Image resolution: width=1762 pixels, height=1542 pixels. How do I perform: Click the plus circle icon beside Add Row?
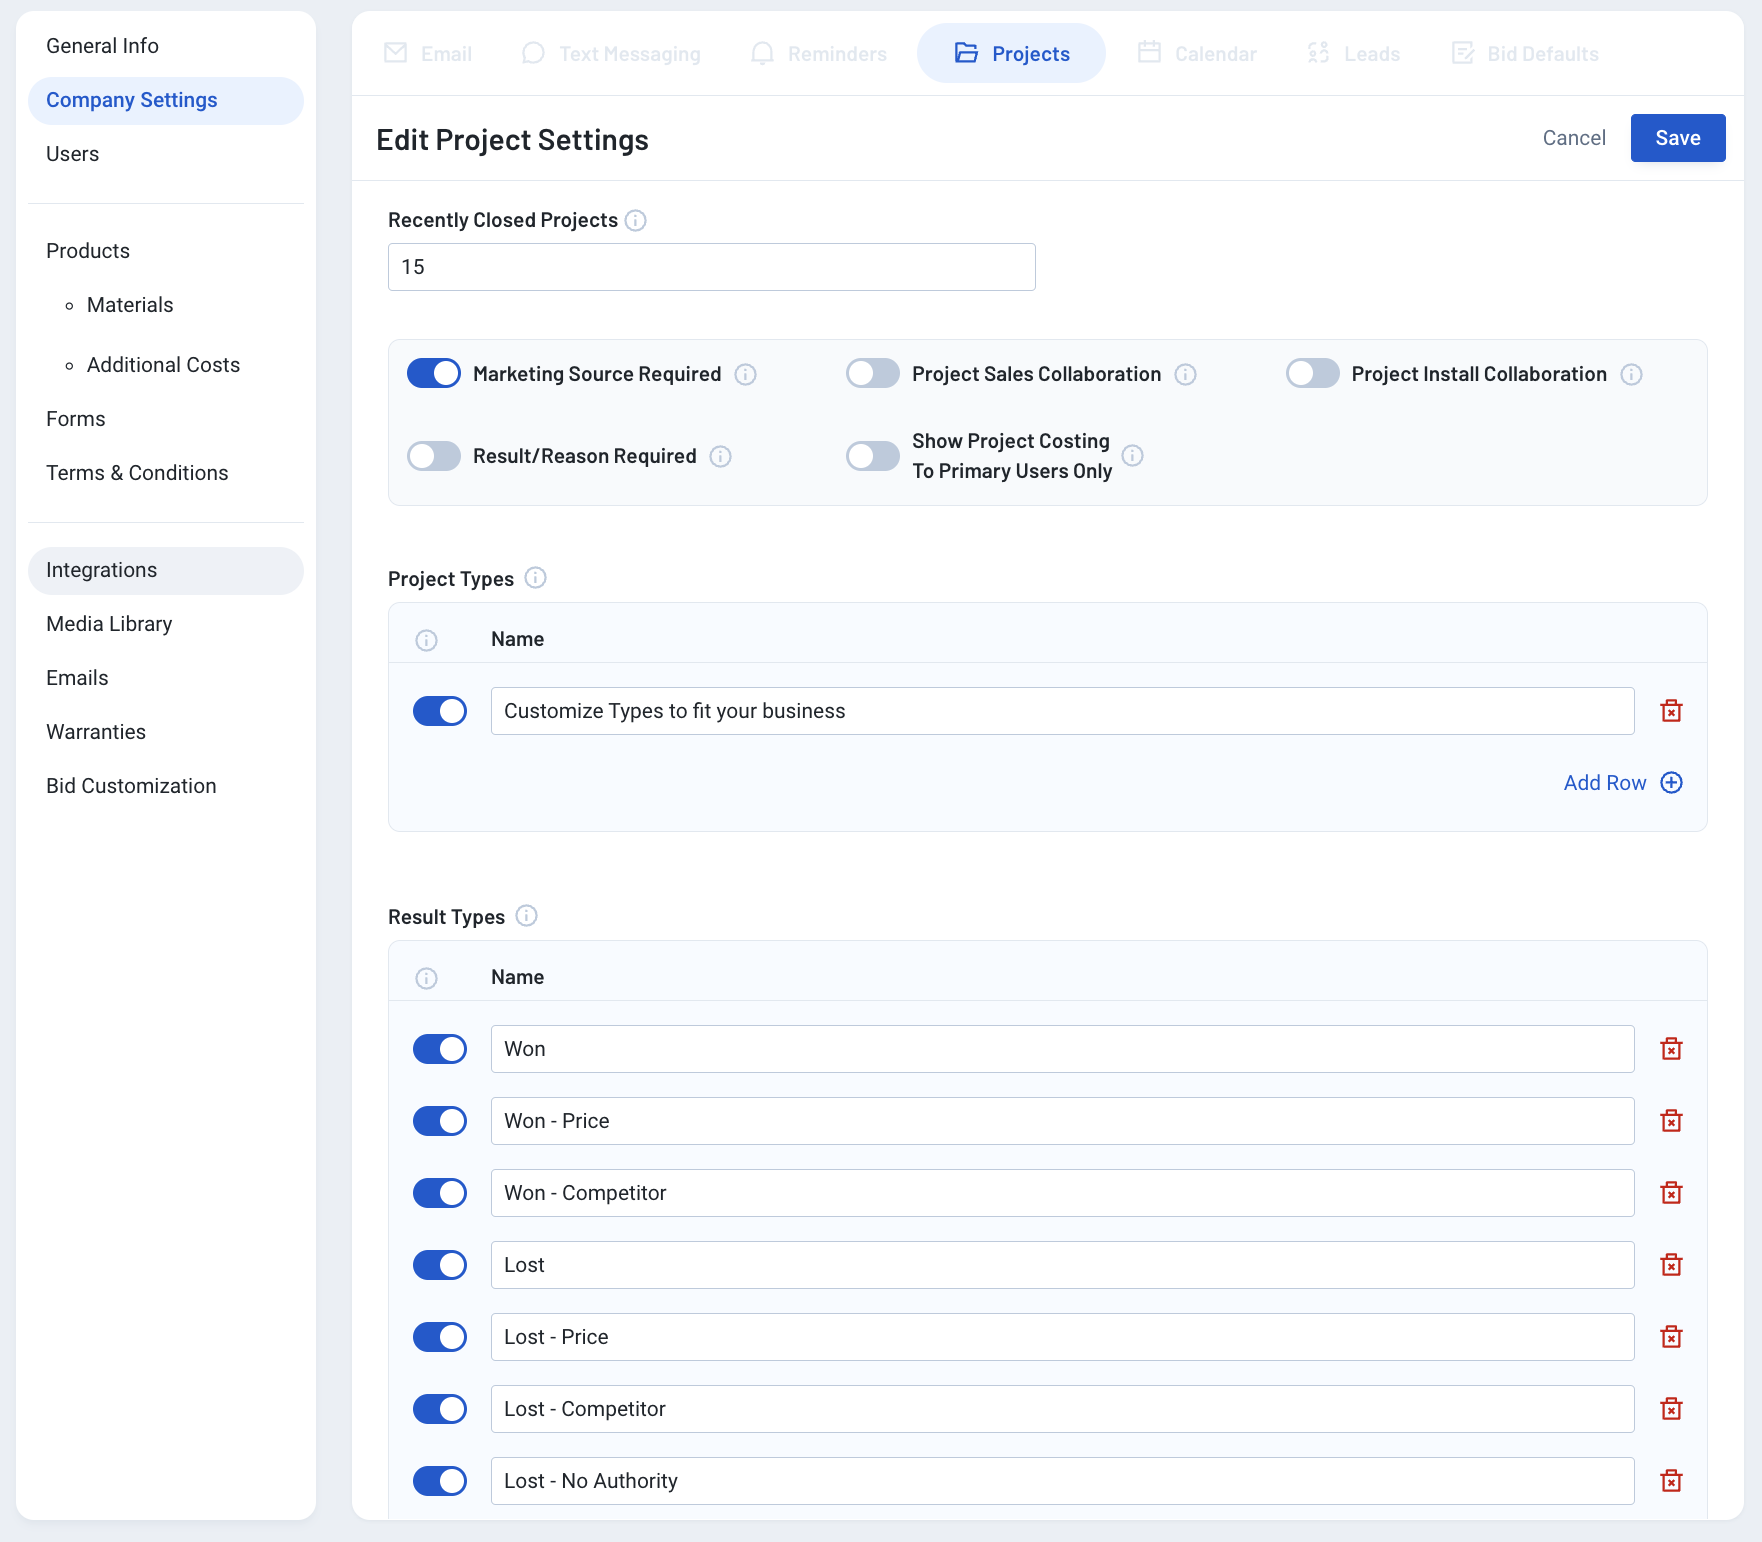click(1672, 783)
